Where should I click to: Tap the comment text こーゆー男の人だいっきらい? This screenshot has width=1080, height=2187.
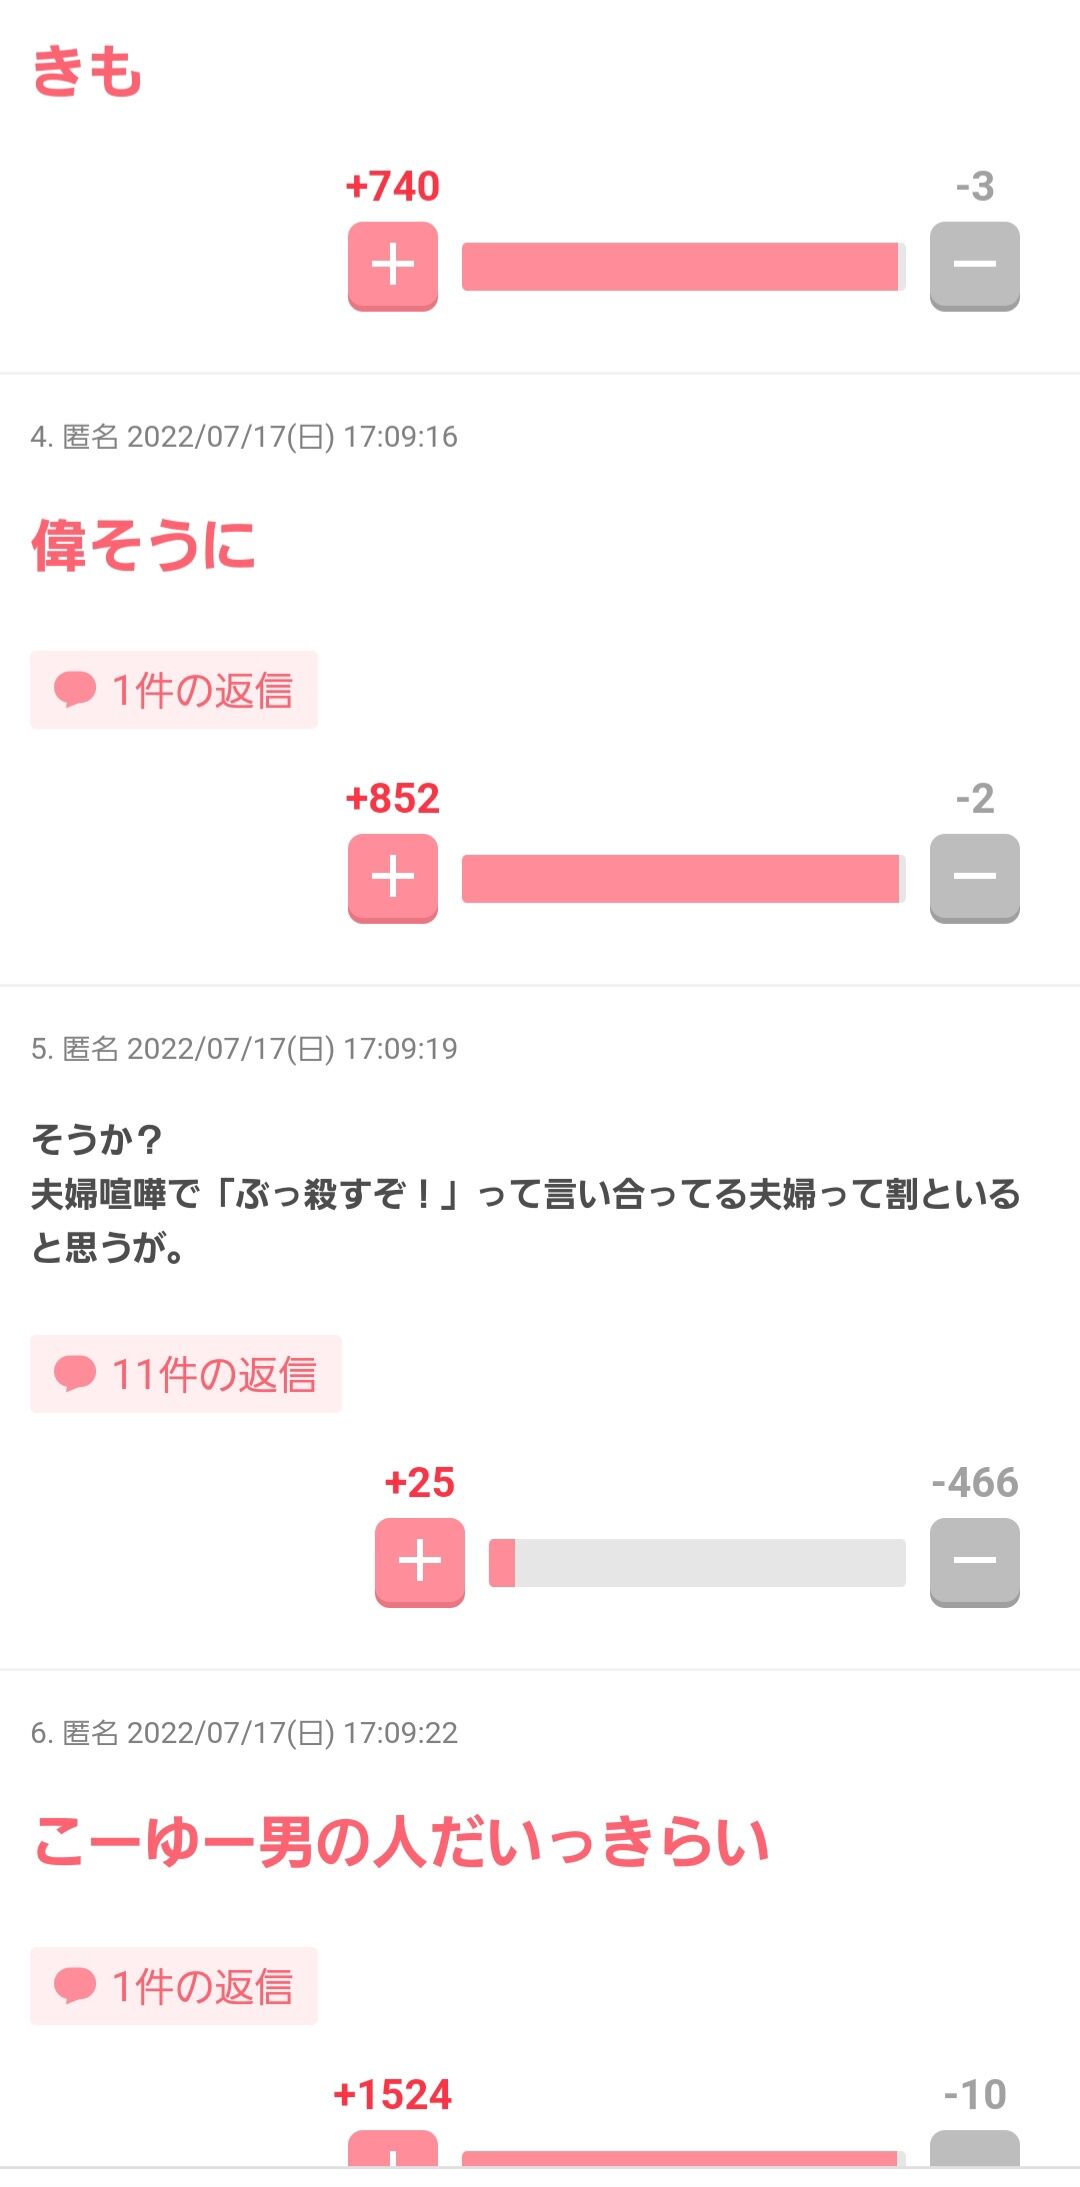[400, 1842]
